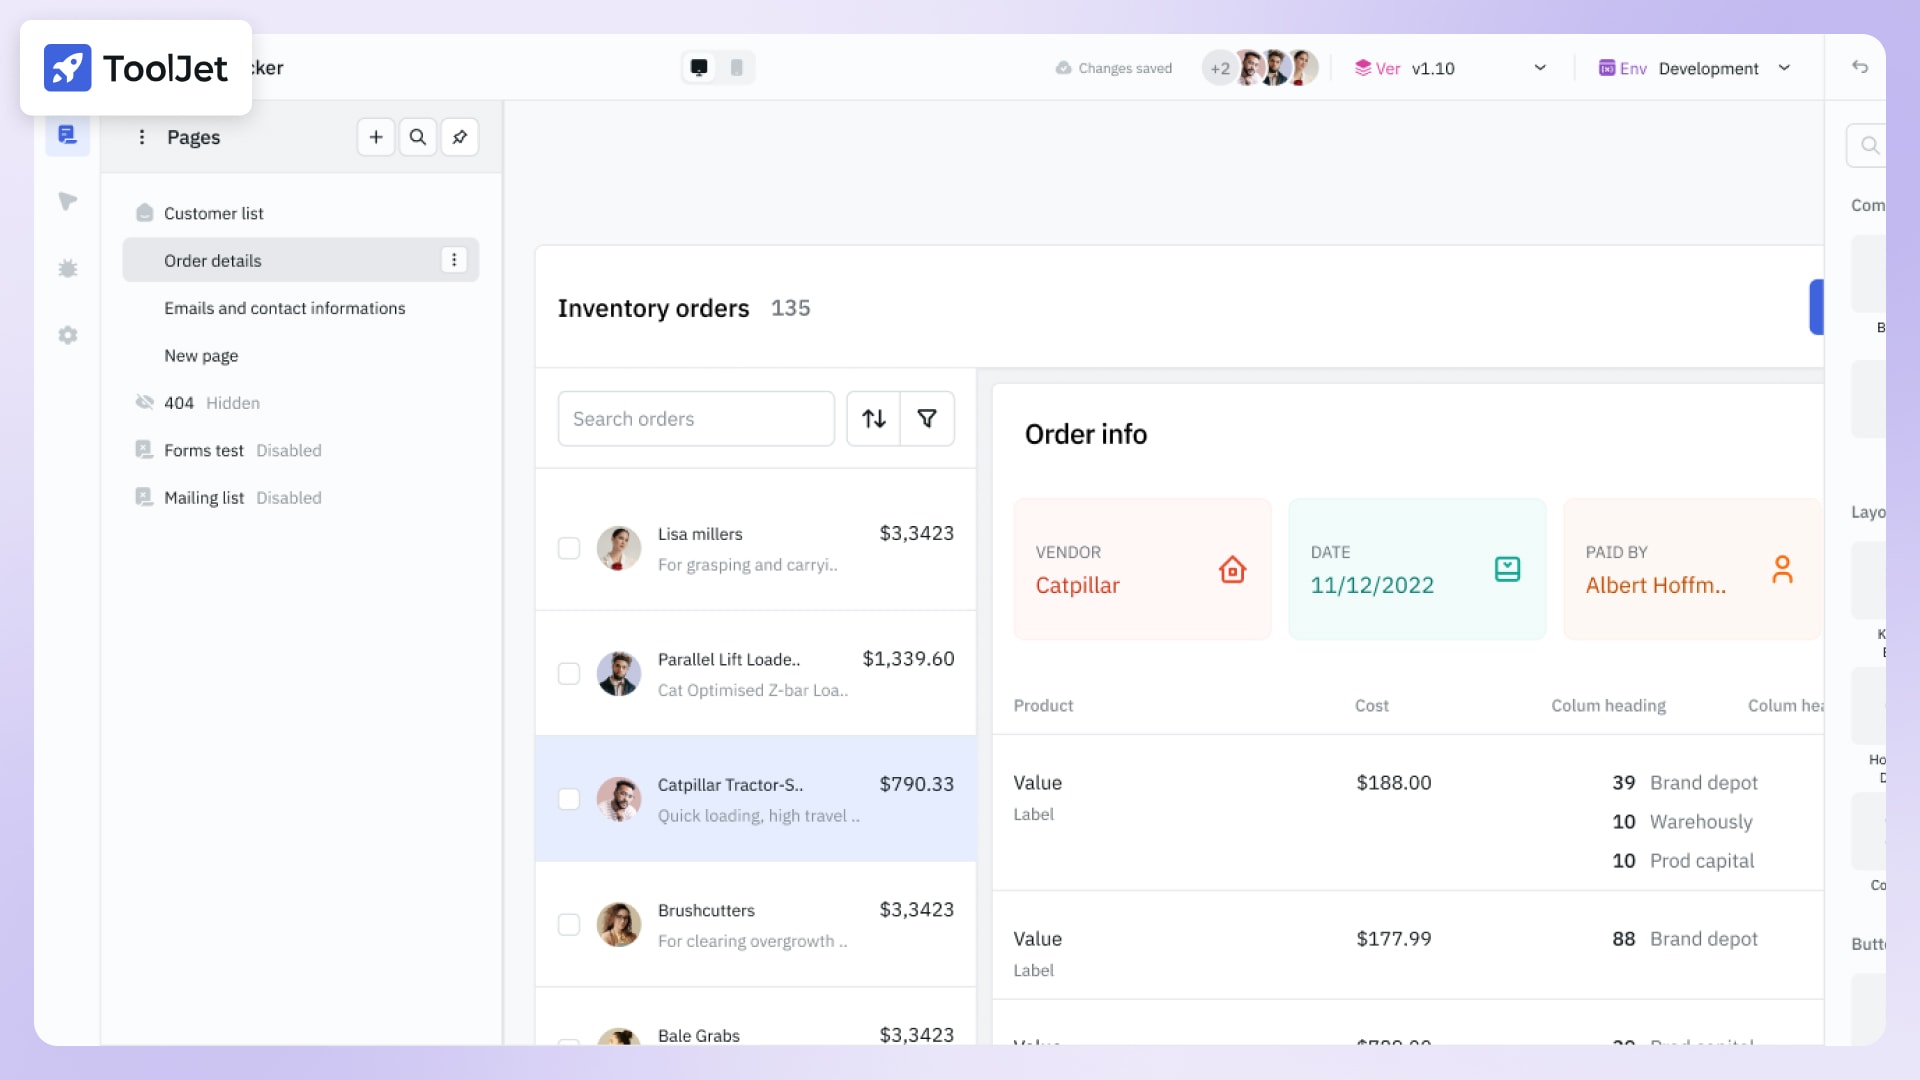Expand the +2 collaborator avatars

[1219, 68]
